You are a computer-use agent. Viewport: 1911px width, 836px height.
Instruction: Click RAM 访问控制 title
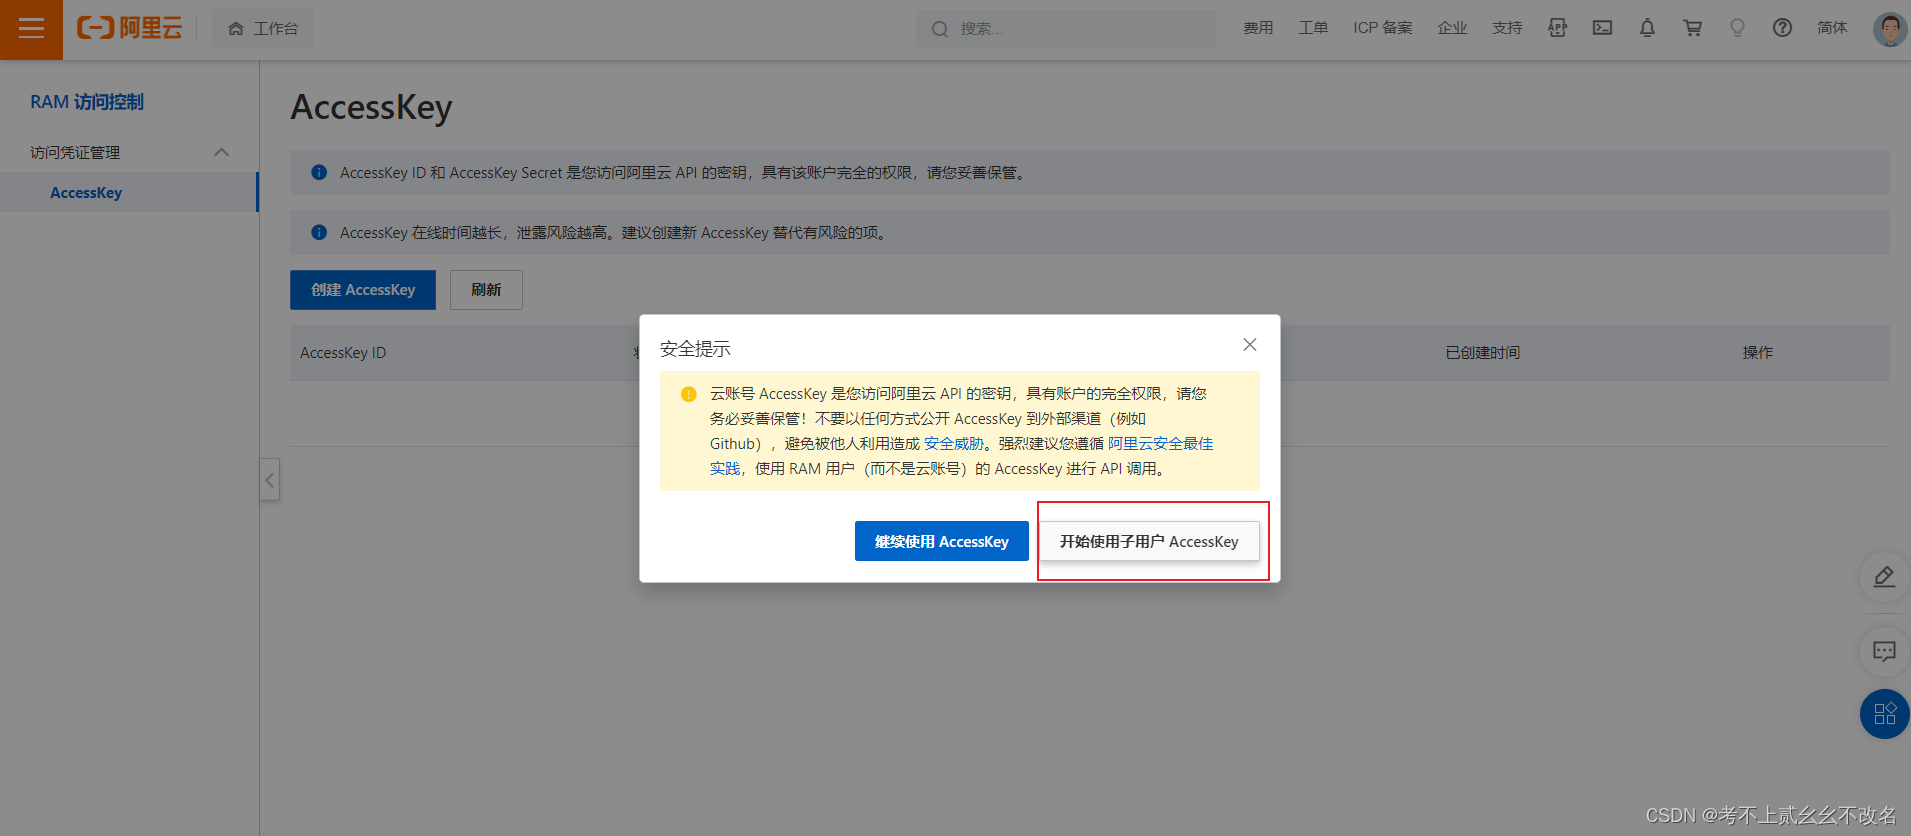87,102
